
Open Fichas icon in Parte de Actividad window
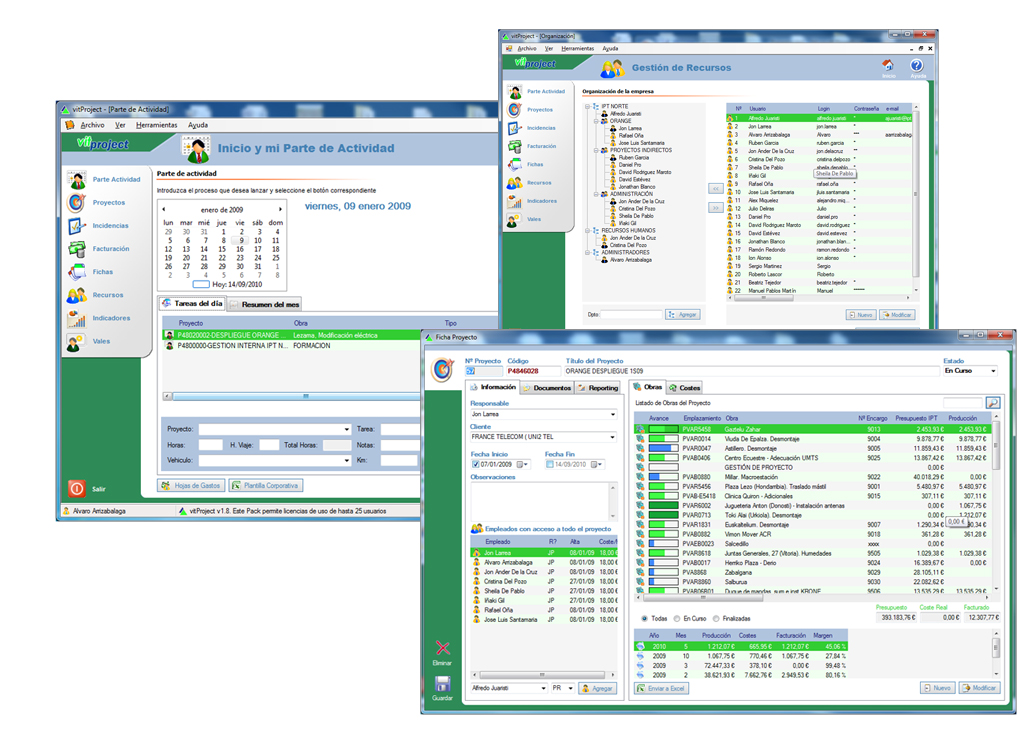[x=77, y=272]
